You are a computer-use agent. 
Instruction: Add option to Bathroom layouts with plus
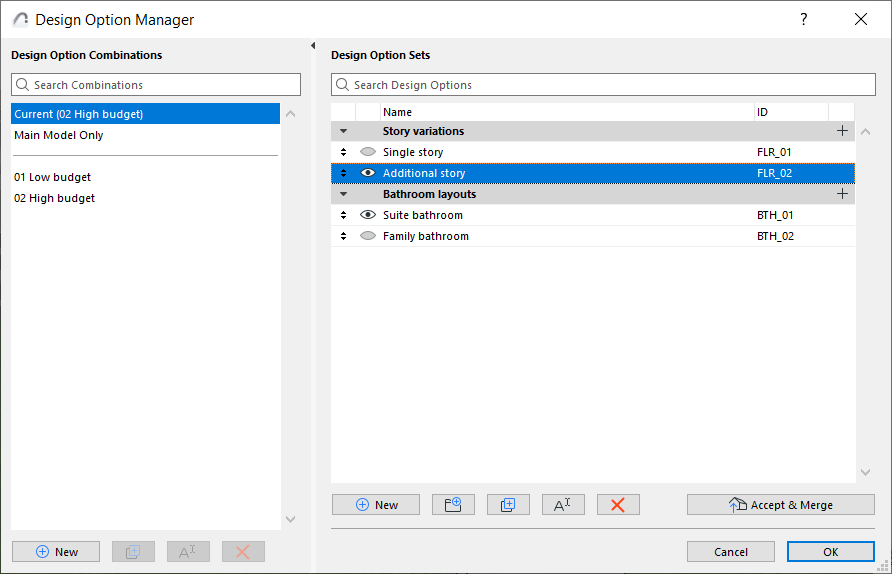(843, 194)
